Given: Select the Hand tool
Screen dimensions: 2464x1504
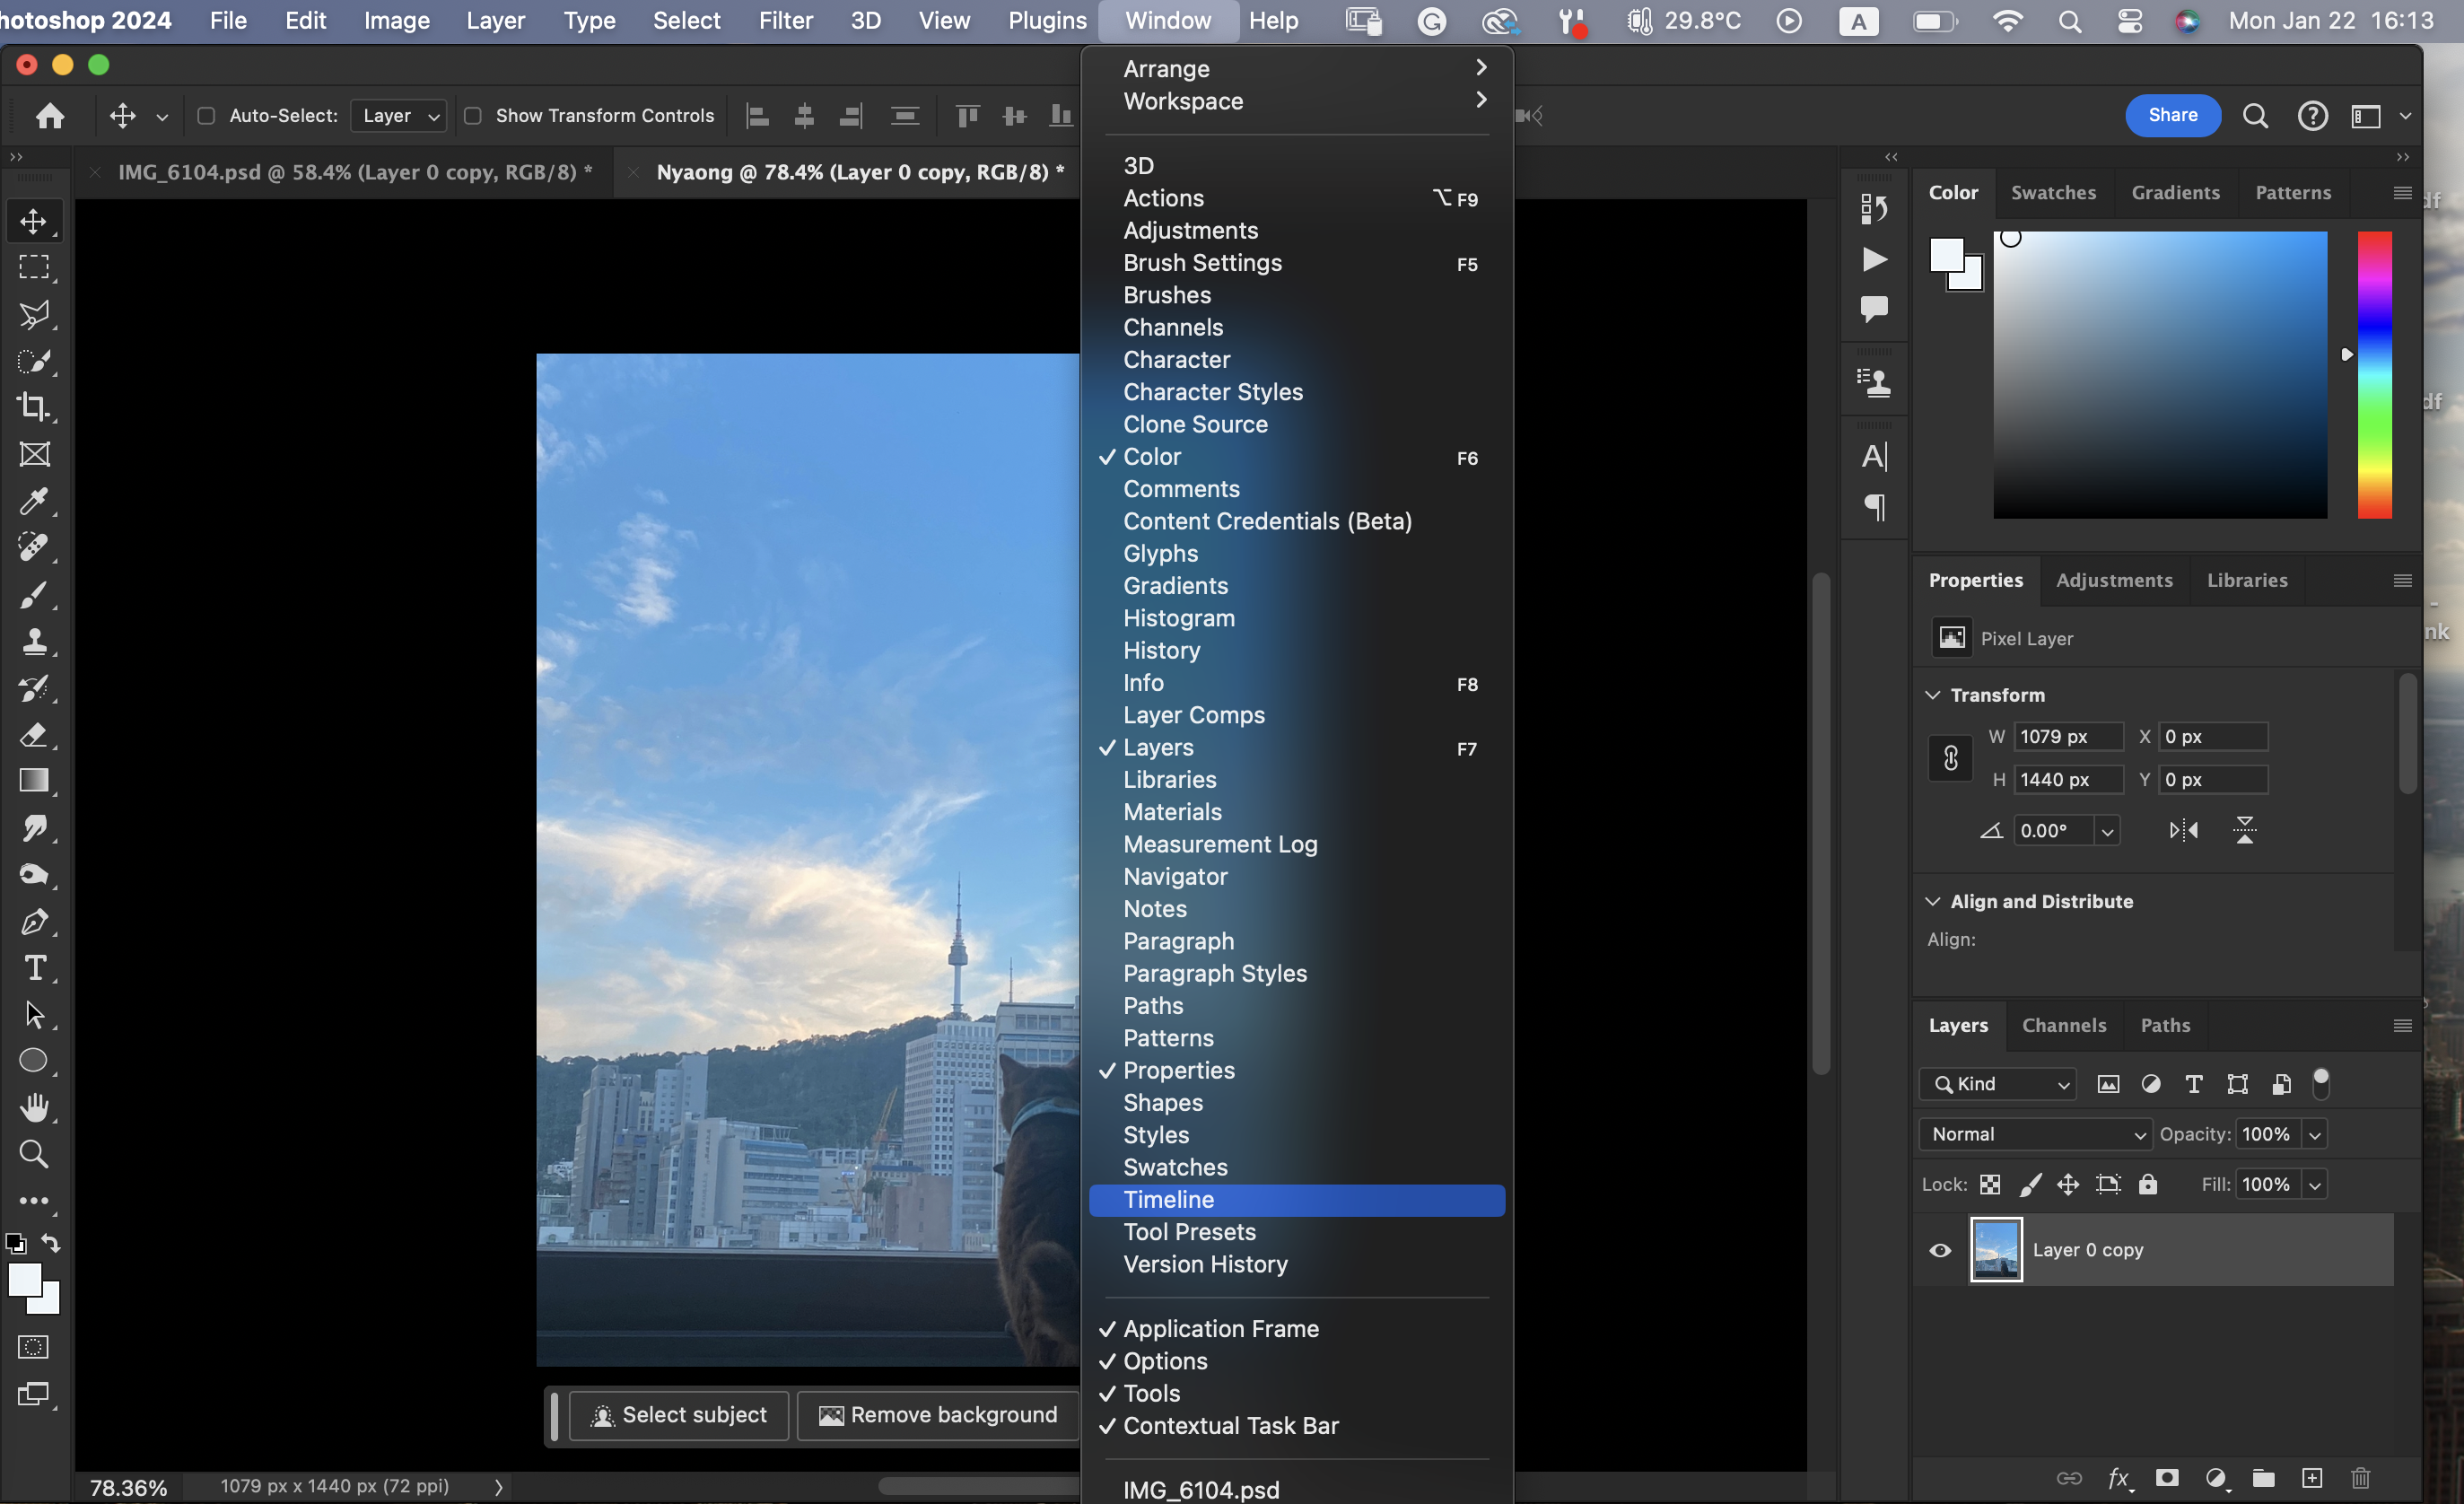Looking at the screenshot, I should (x=34, y=1107).
